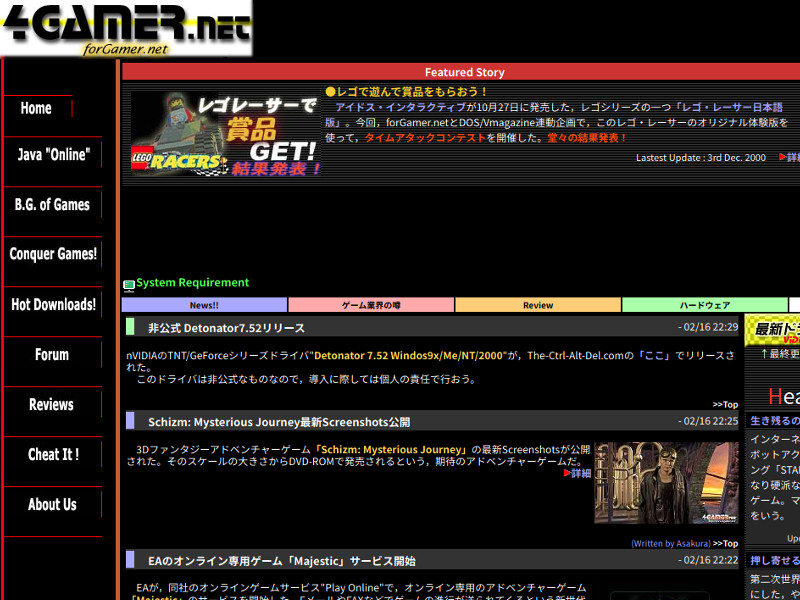Open 押し寄せる headline in right column
800x600 pixels.
coord(774,561)
